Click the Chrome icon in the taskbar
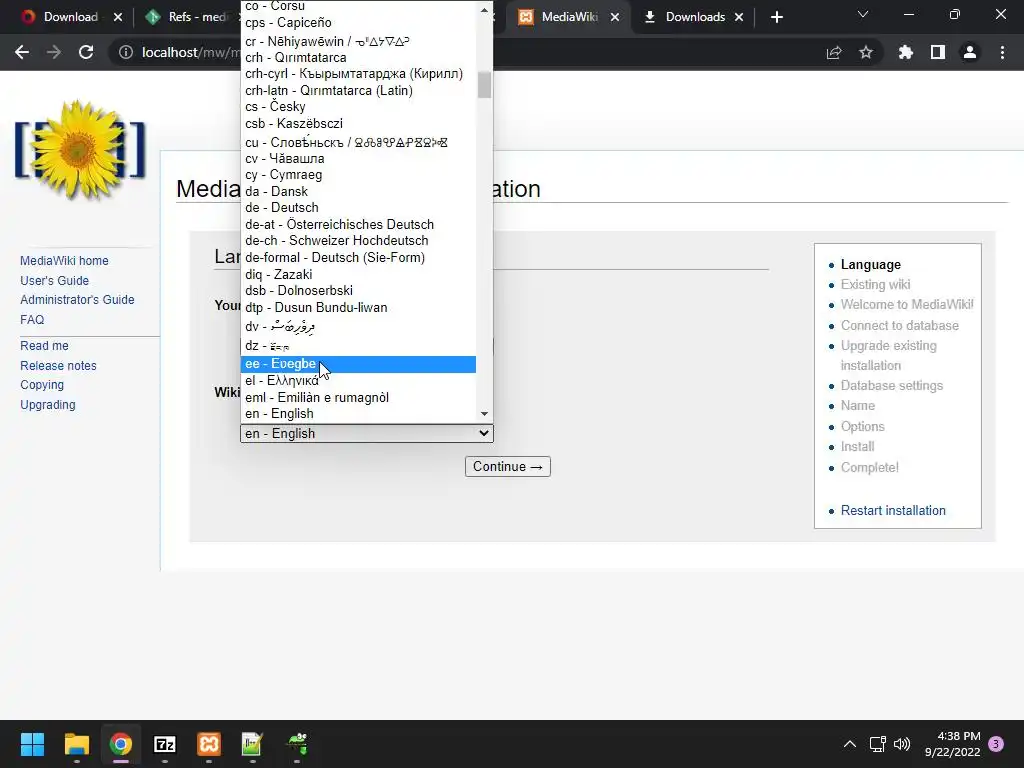Viewport: 1024px width, 768px height. [x=120, y=744]
